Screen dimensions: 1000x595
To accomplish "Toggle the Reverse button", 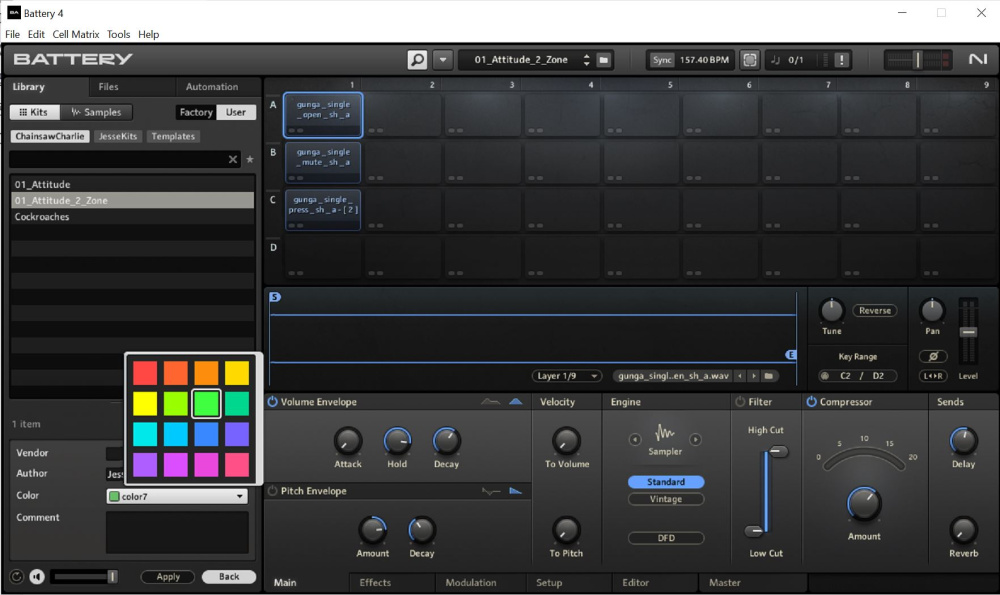I will click(x=874, y=311).
